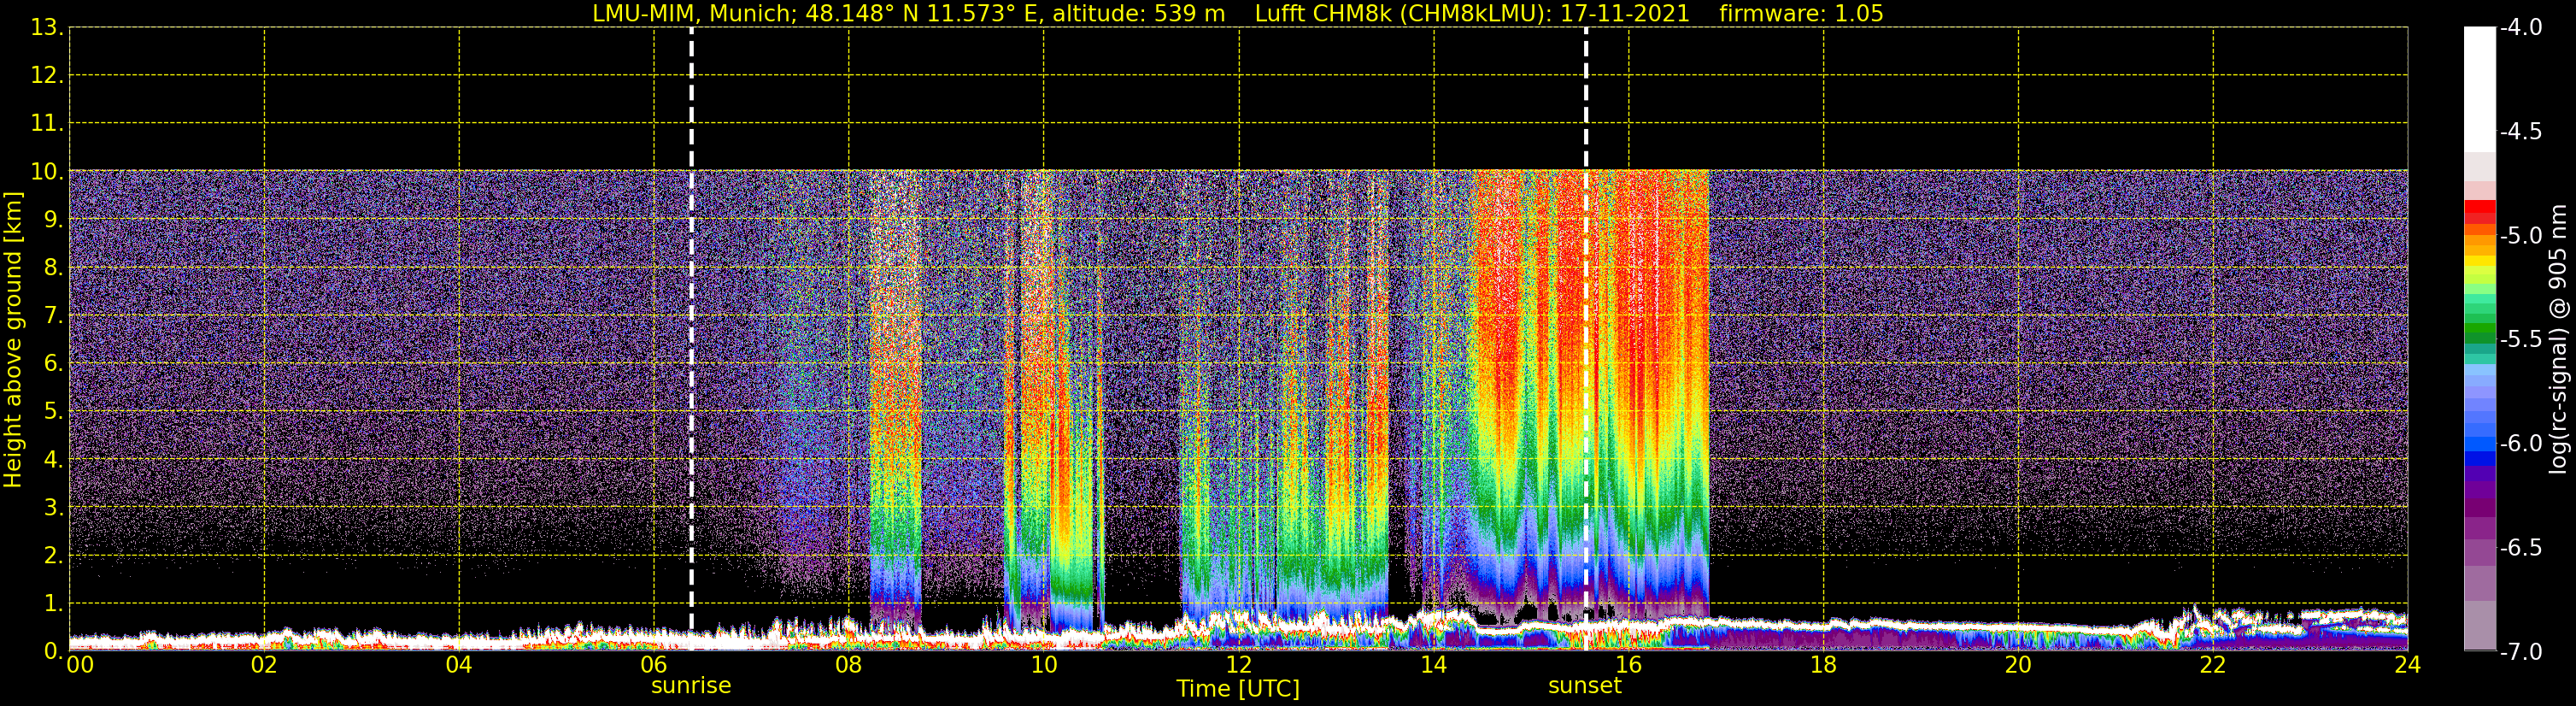Select the "sunset" label below the axis

[1585, 686]
